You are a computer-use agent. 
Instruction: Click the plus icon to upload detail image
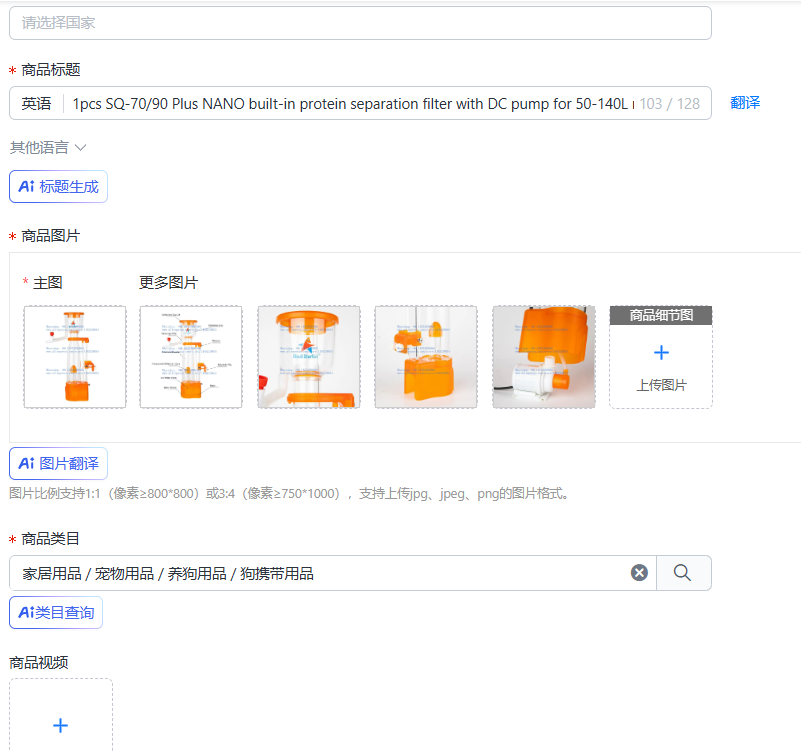[661, 353]
